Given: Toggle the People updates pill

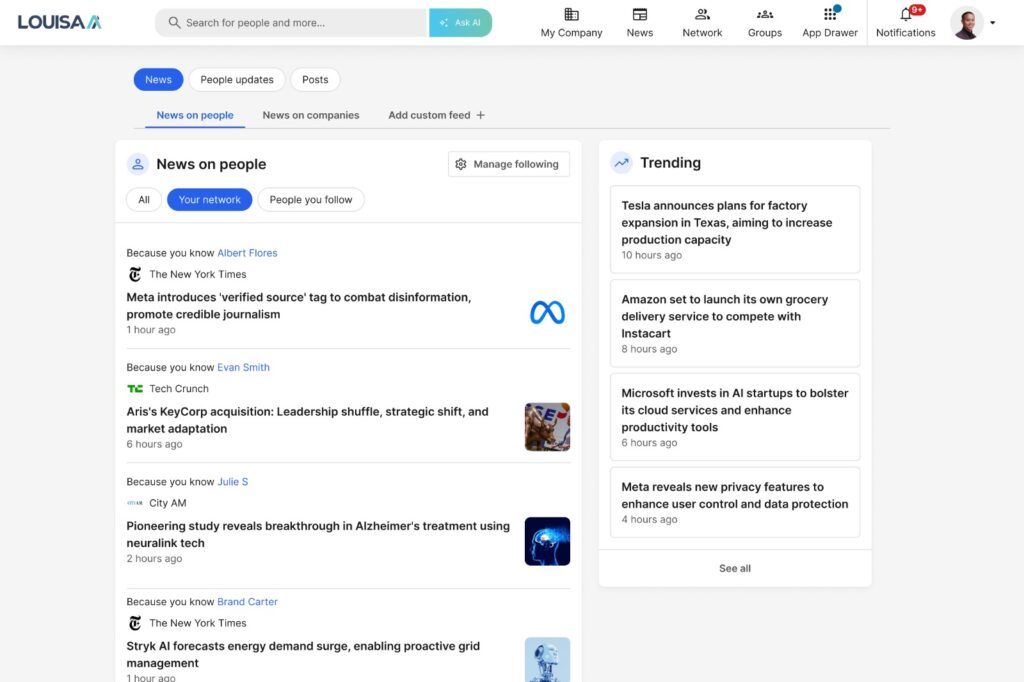Looking at the screenshot, I should 237,80.
